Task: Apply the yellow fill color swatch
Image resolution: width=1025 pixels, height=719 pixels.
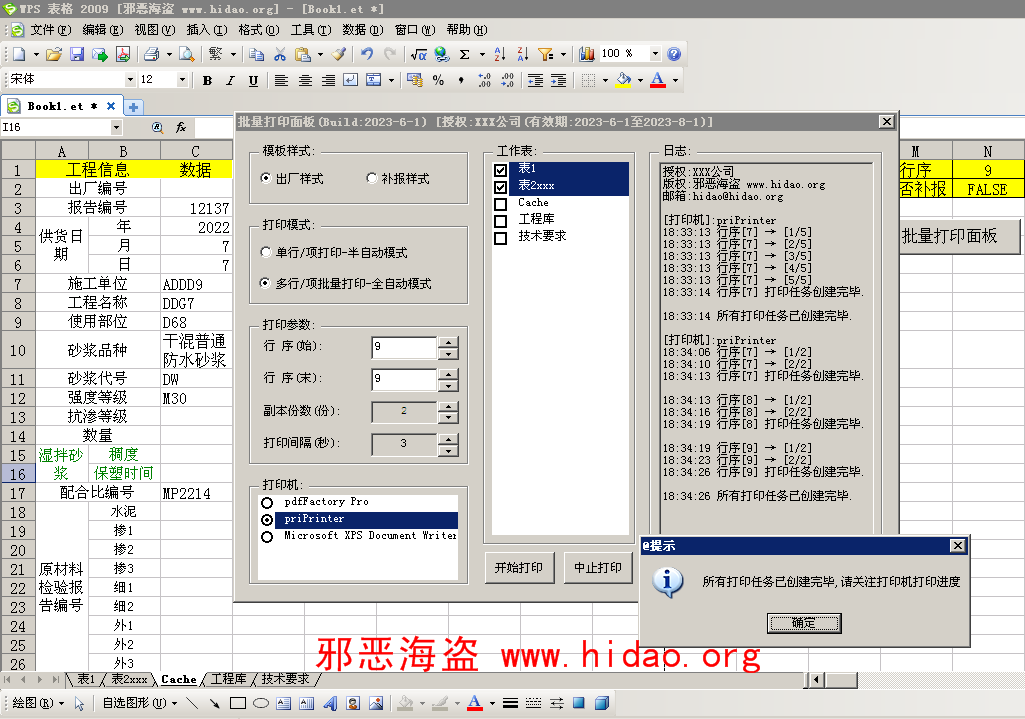Action: click(624, 80)
